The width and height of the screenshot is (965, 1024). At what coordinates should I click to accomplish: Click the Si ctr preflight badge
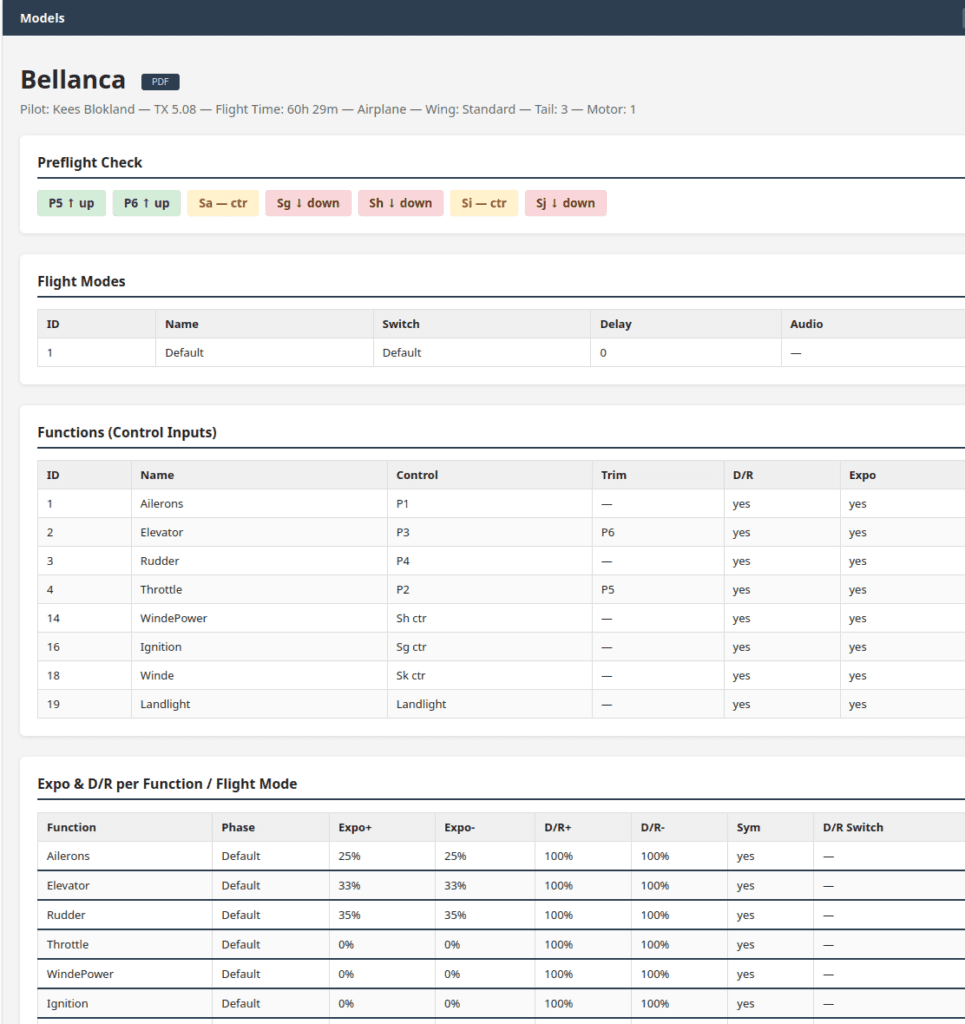point(484,203)
